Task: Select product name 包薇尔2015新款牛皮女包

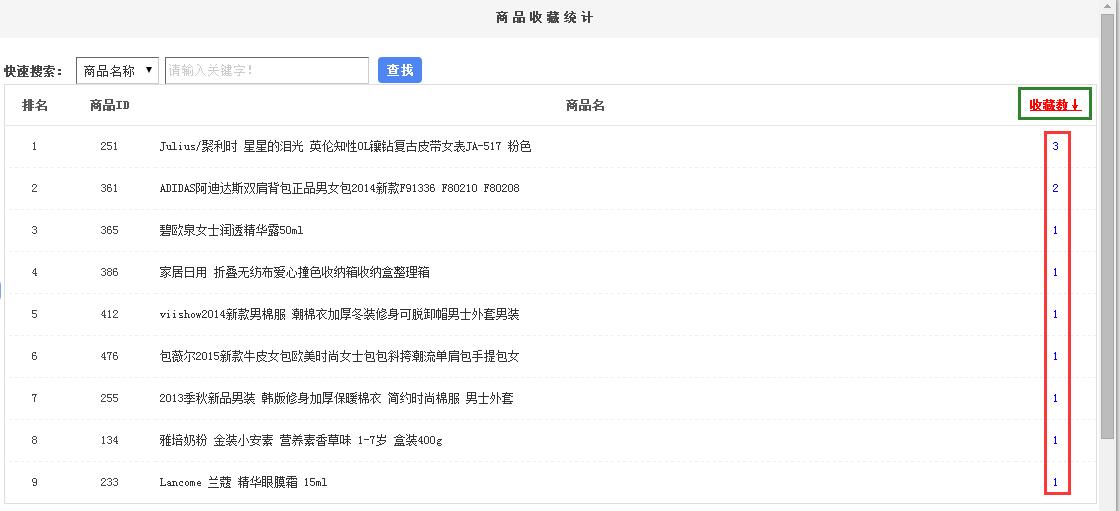Action: pyautogui.click(x=339, y=357)
